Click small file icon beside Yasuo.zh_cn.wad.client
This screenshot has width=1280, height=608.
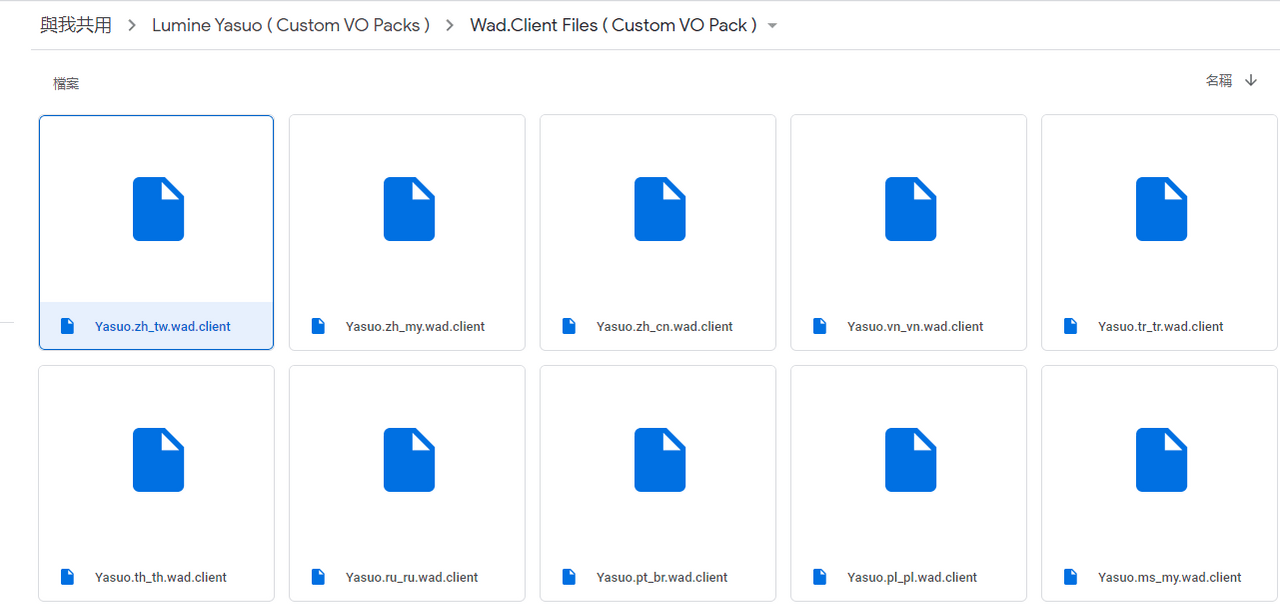tap(569, 326)
